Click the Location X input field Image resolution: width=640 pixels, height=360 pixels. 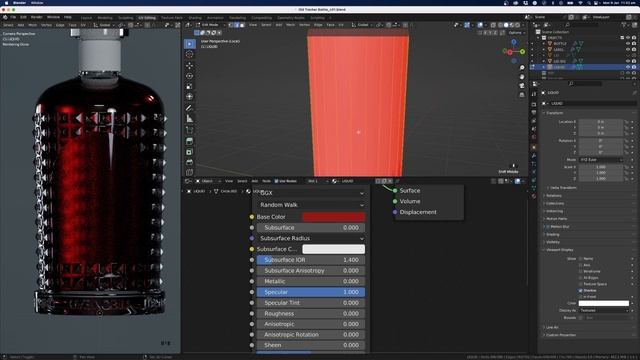click(601, 122)
